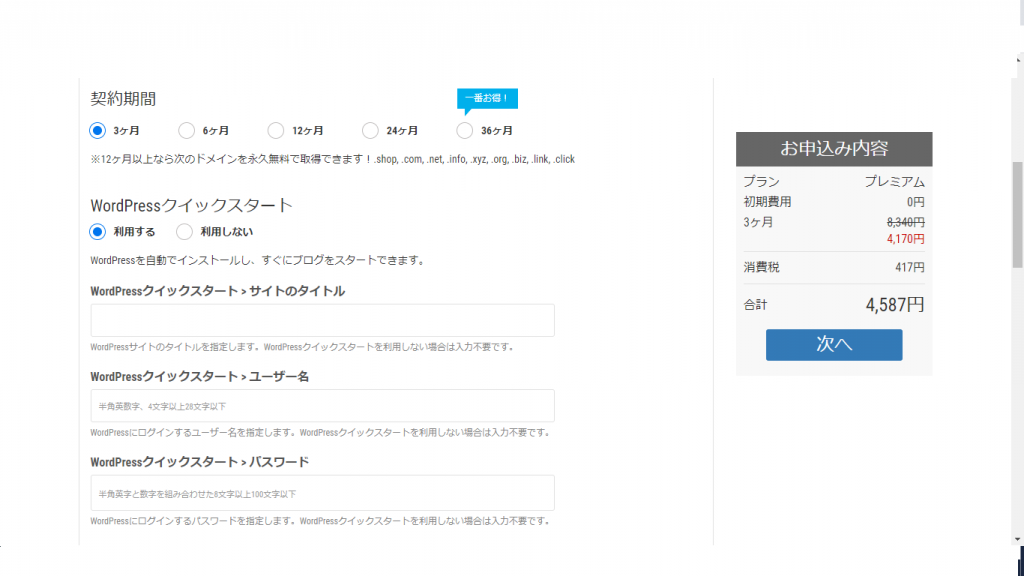Click the 次へ button

(x=834, y=344)
